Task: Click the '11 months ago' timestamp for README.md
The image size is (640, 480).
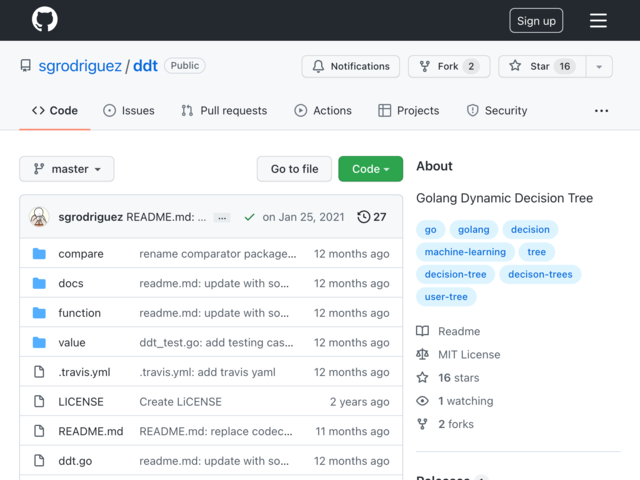Action: click(x=352, y=431)
